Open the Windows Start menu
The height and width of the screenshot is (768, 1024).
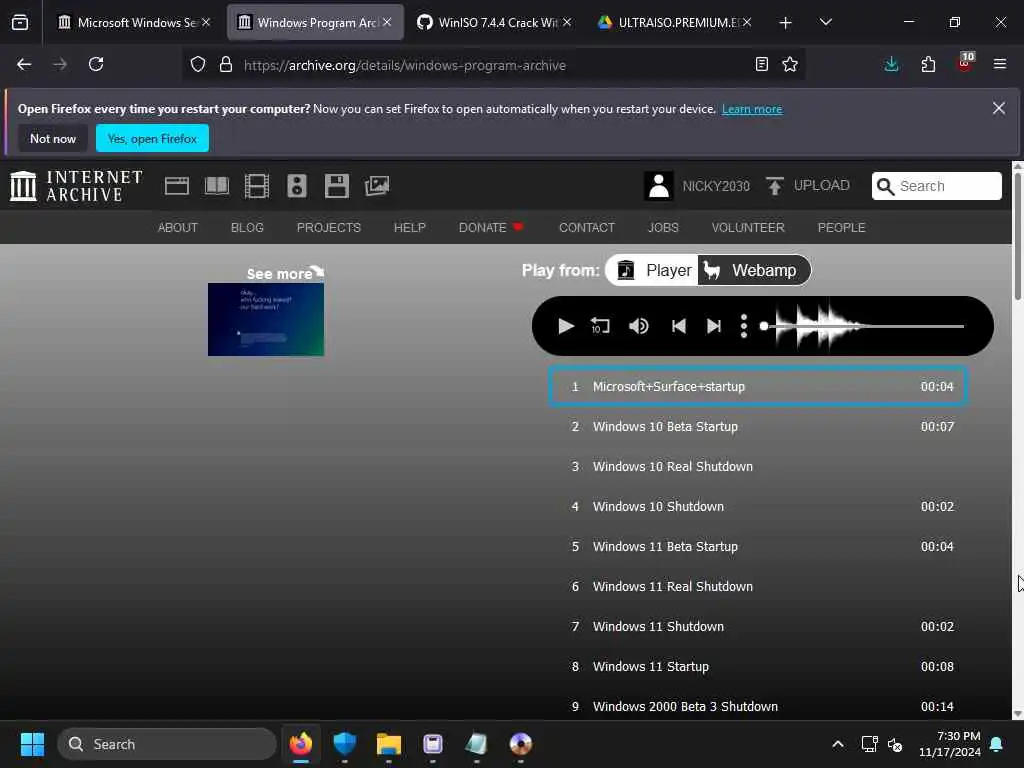coord(32,744)
